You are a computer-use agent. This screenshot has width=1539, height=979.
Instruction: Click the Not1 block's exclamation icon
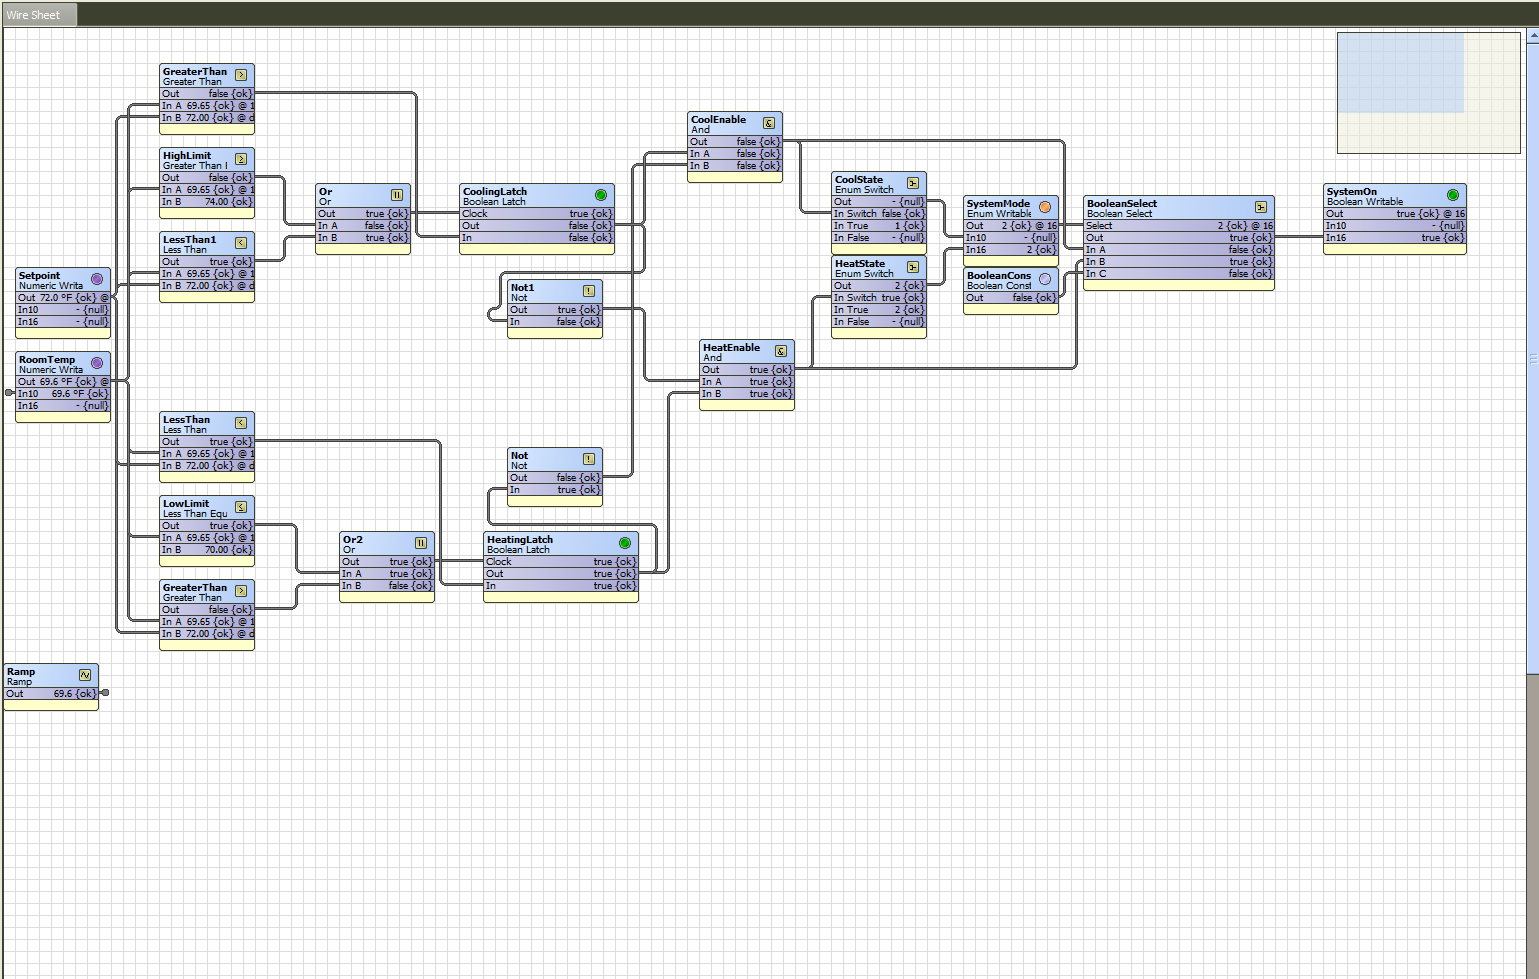pos(589,291)
